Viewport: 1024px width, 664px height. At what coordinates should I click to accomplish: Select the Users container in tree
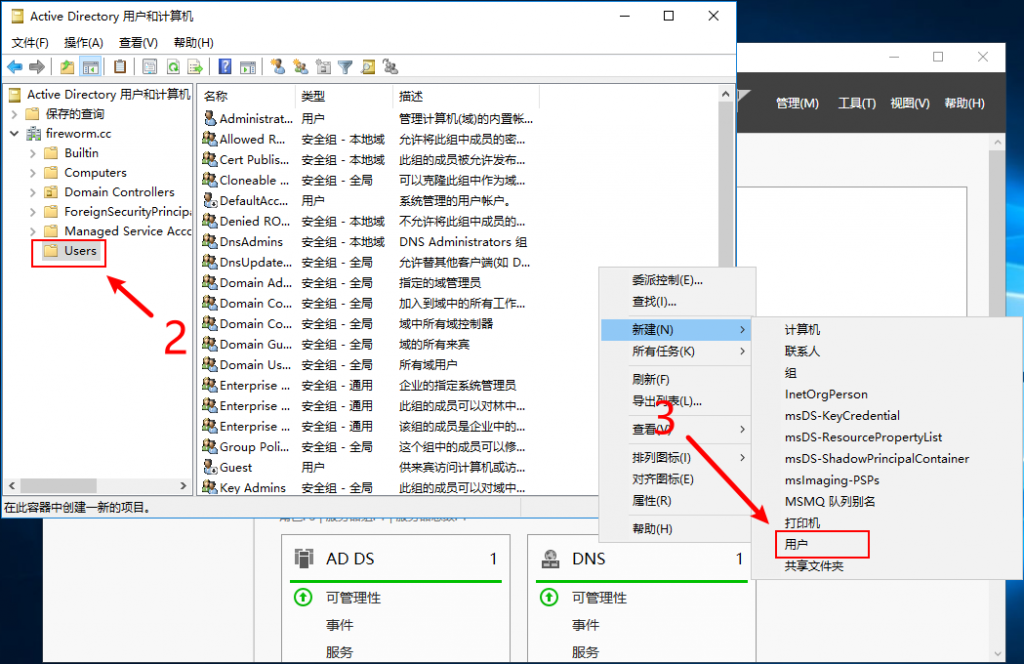(x=80, y=251)
